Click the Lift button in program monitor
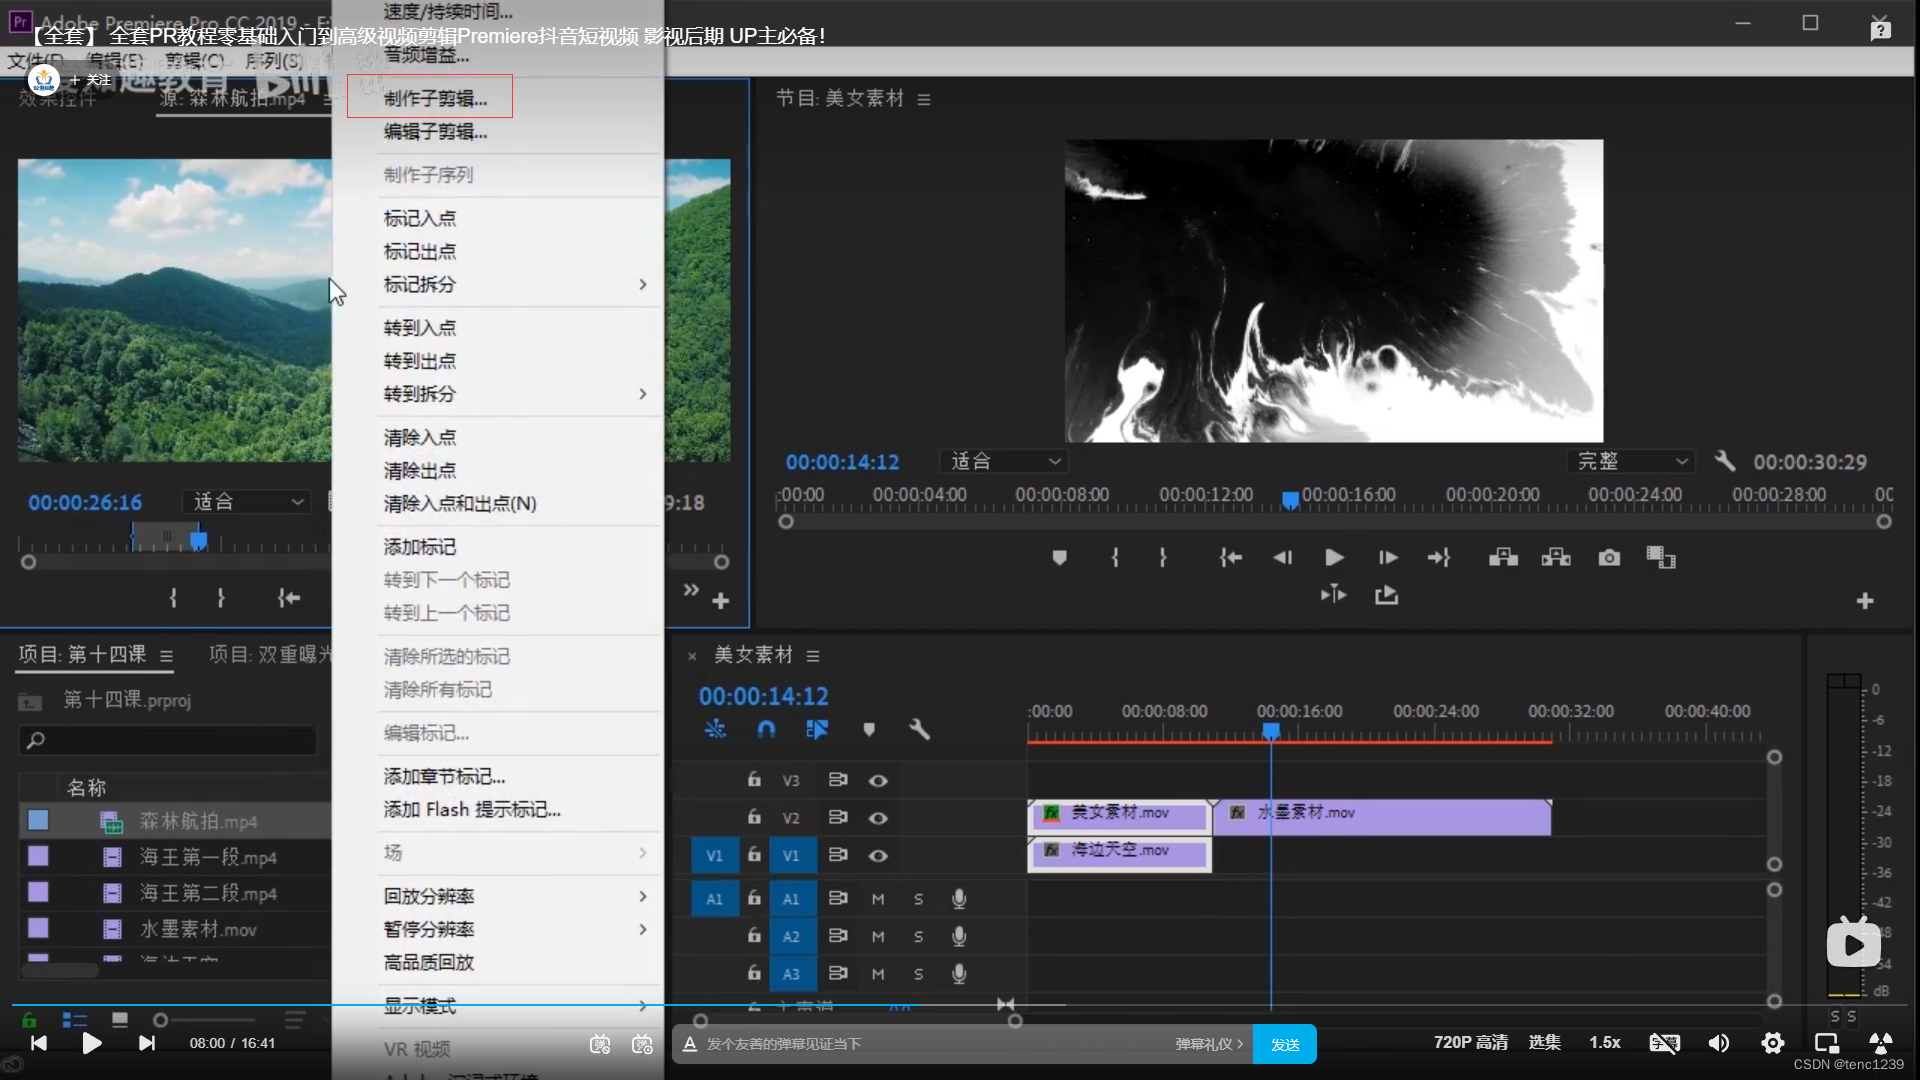The width and height of the screenshot is (1920, 1080). (x=1503, y=558)
